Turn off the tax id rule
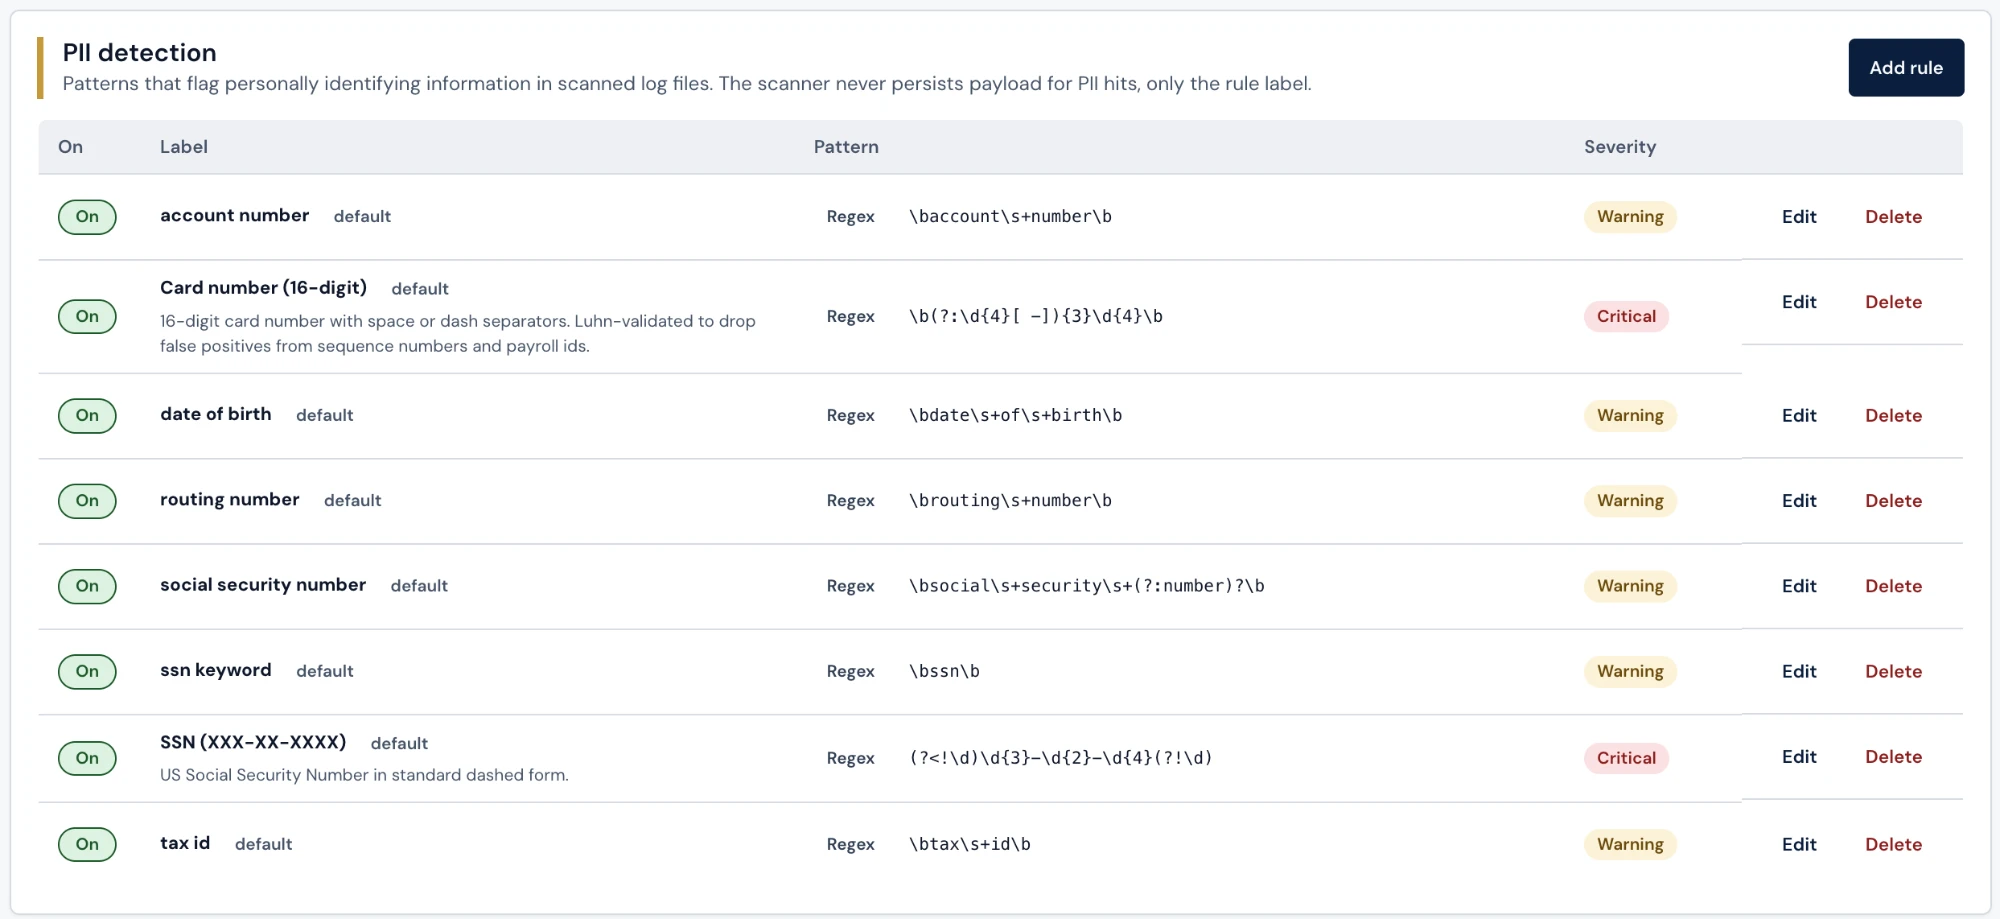Viewport: 2000px width, 919px height. [x=87, y=844]
